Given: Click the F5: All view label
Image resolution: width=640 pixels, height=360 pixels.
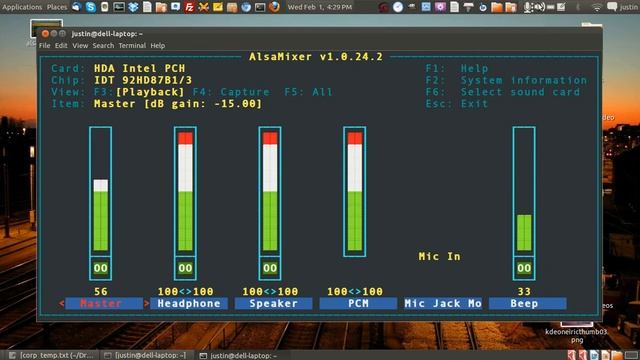Looking at the screenshot, I should tap(308, 92).
